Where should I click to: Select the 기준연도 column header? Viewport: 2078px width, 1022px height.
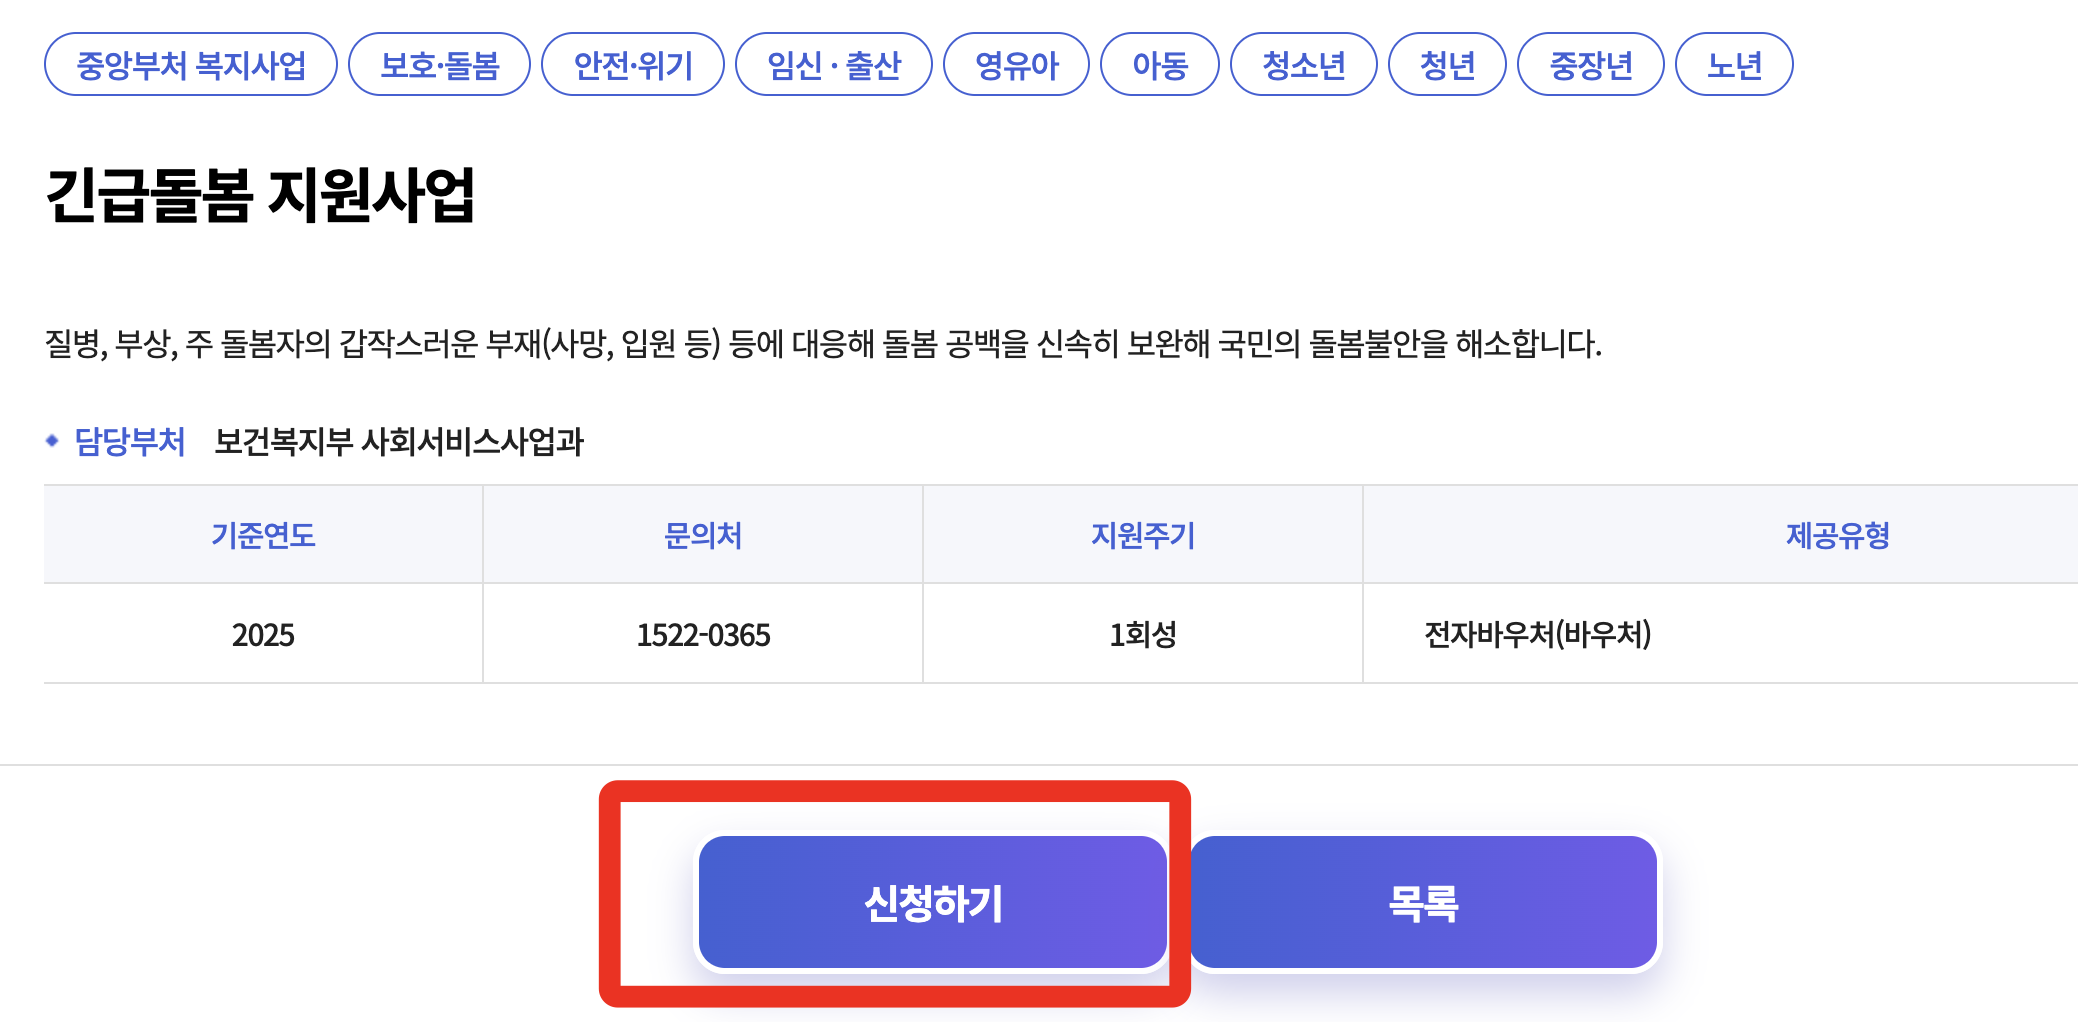pyautogui.click(x=263, y=536)
